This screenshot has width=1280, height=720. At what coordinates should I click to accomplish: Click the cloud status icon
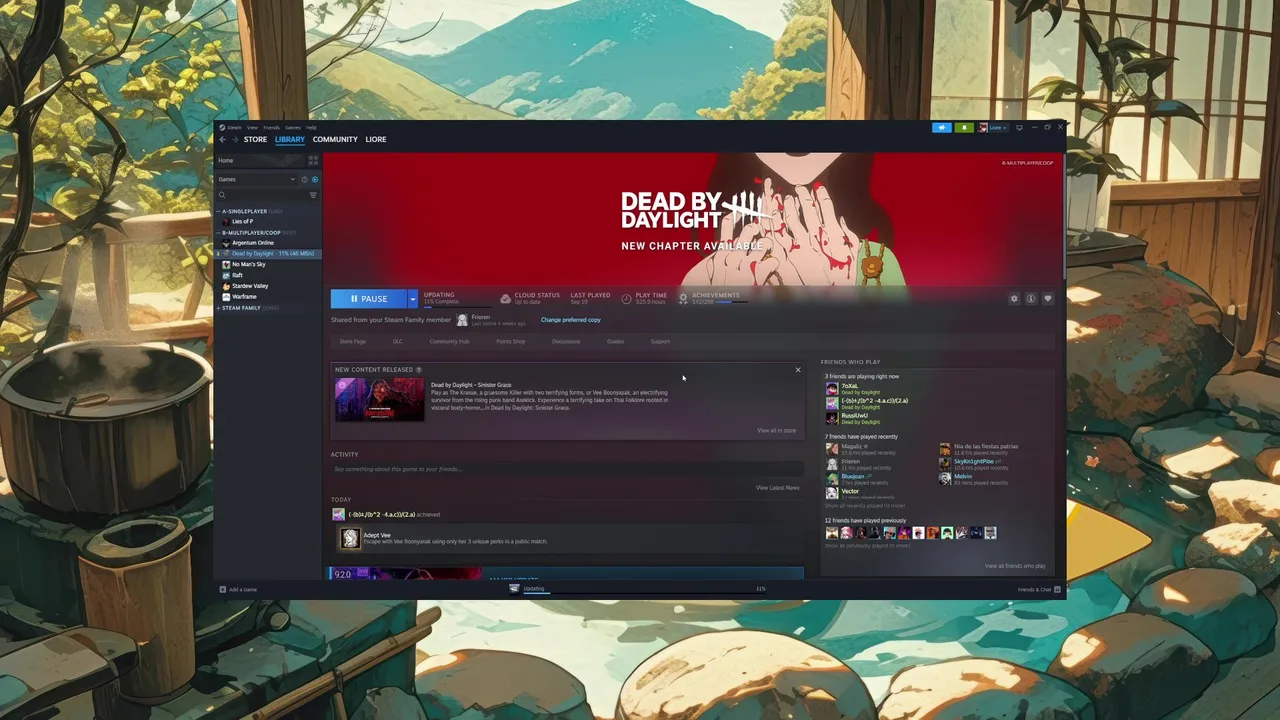pyautogui.click(x=505, y=298)
